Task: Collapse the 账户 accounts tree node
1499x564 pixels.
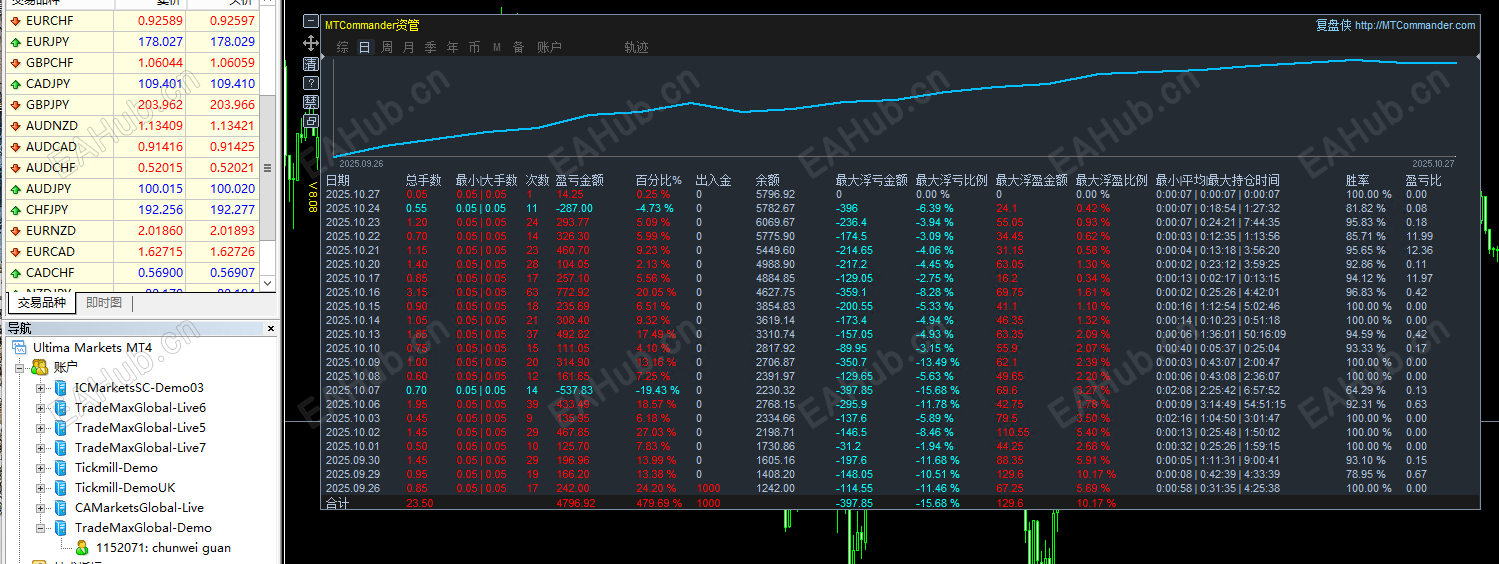Action: coord(21,368)
